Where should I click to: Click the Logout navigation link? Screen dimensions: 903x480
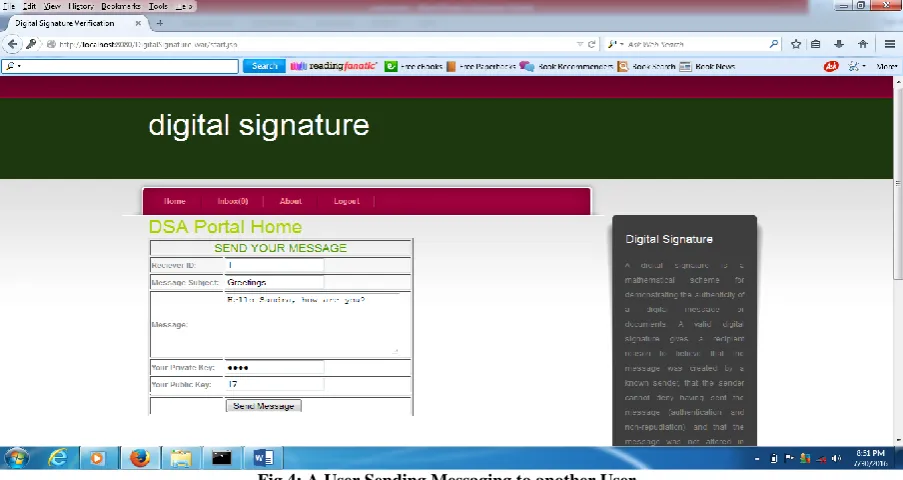coord(346,201)
